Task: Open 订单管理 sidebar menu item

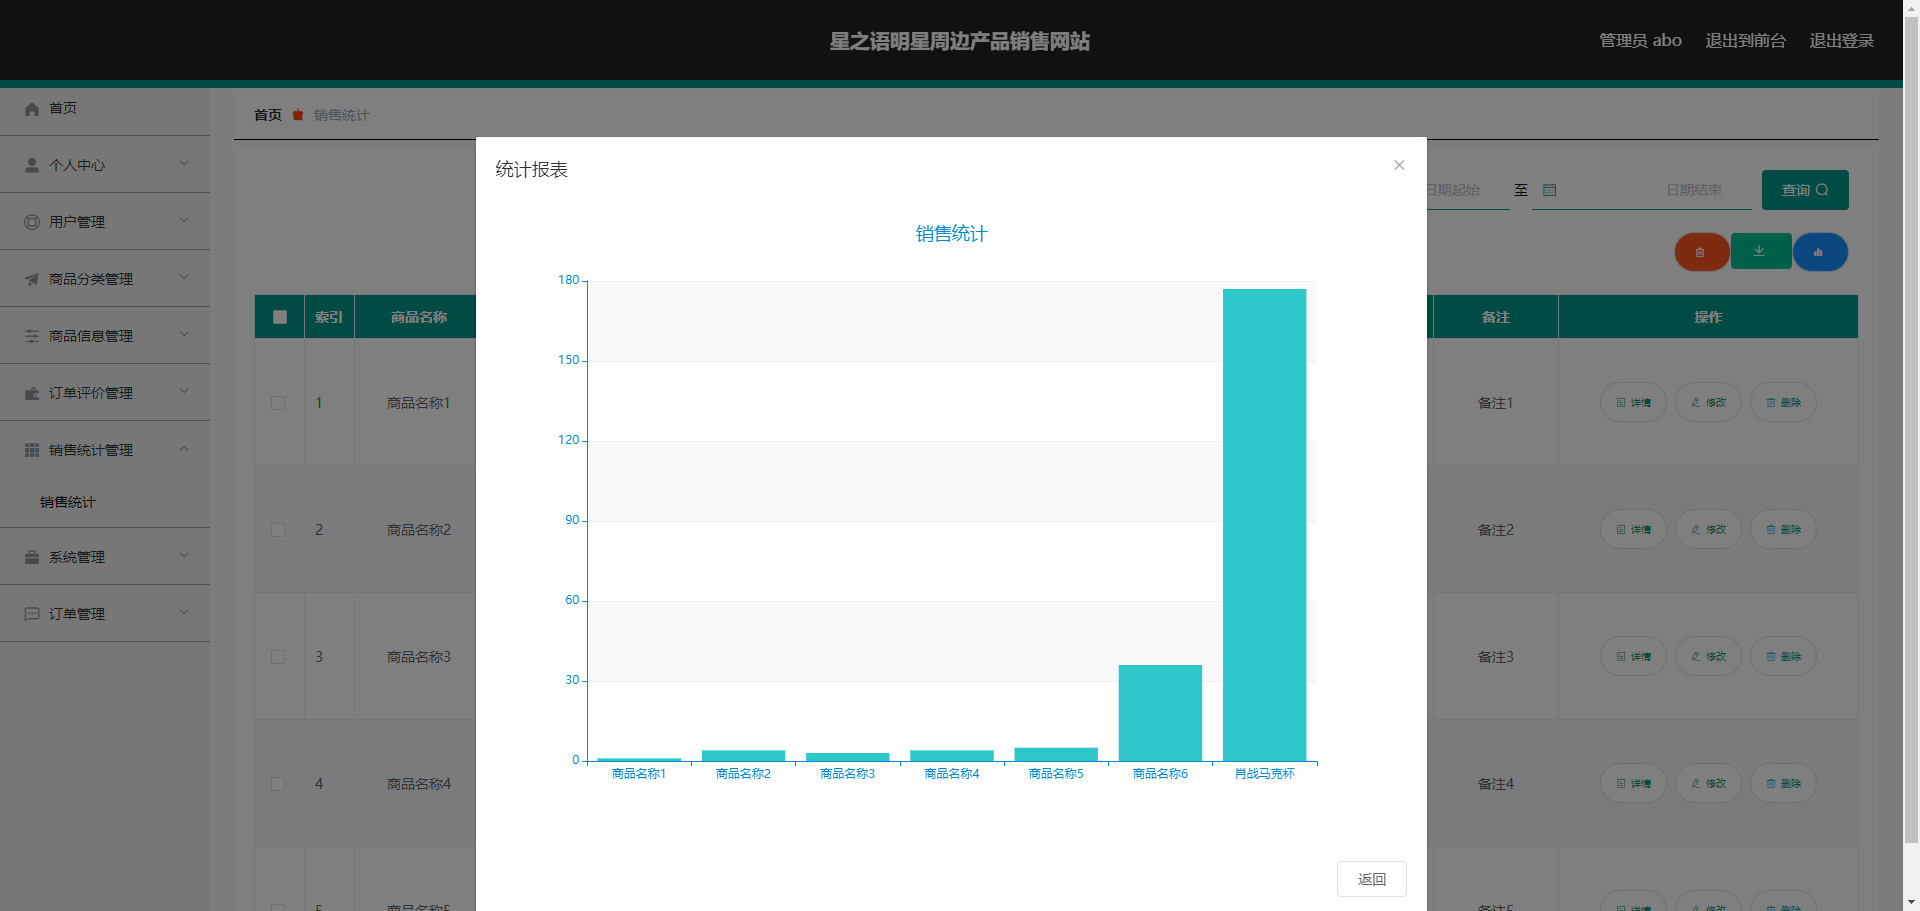Action: (105, 614)
